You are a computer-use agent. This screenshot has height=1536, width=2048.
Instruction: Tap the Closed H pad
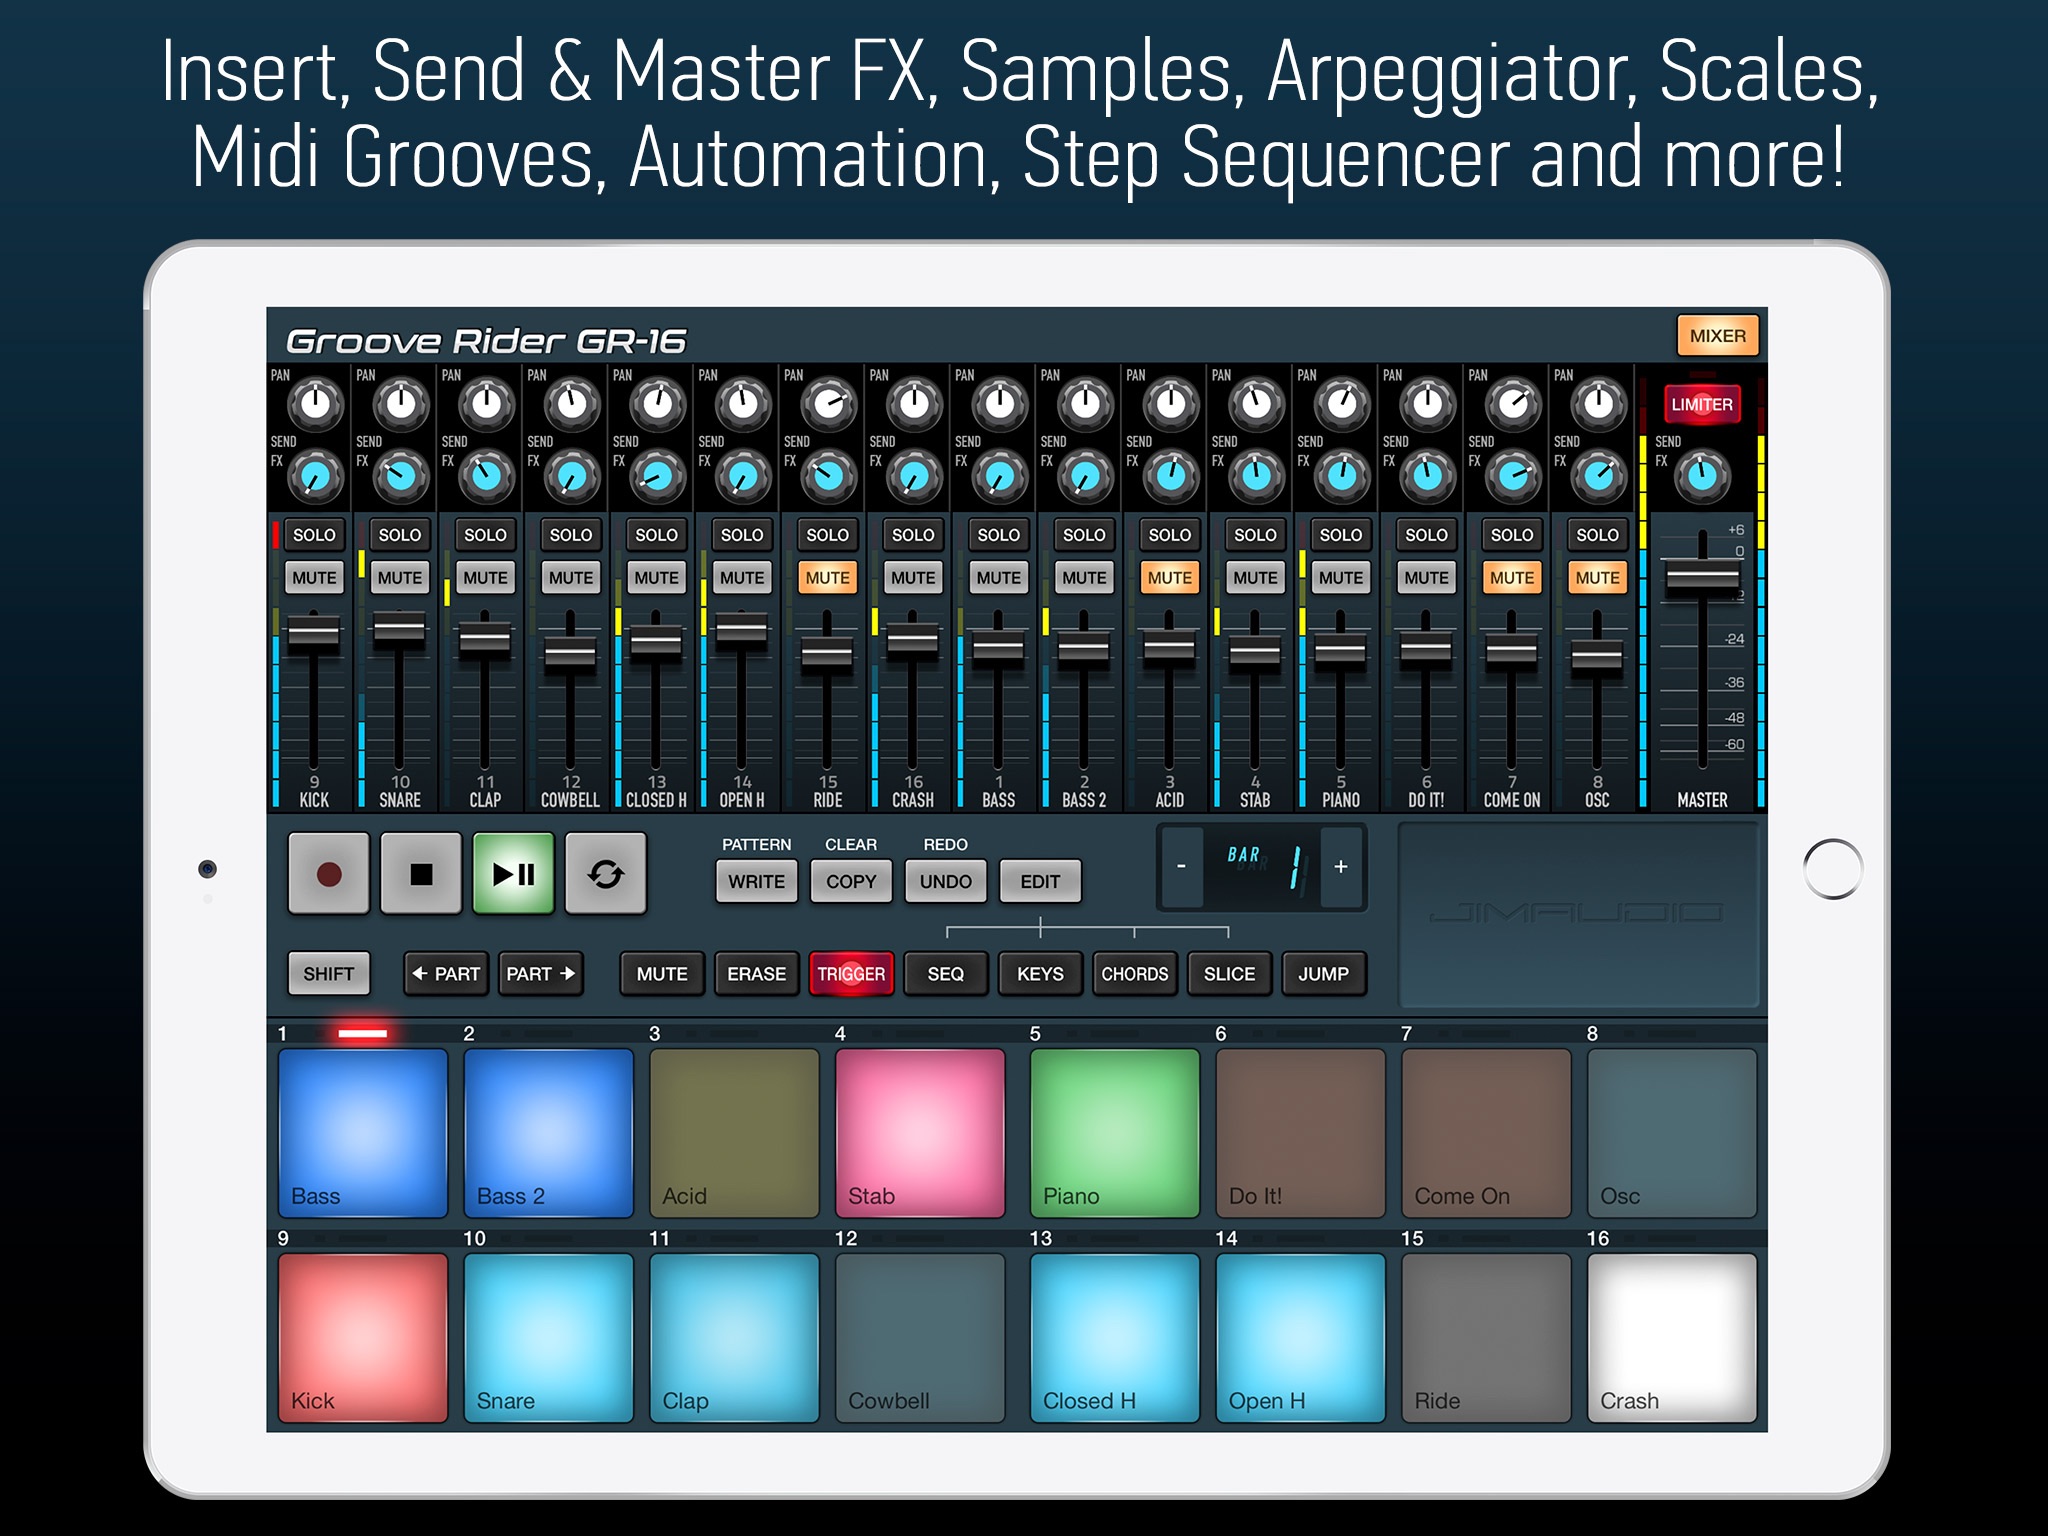pos(1115,1338)
